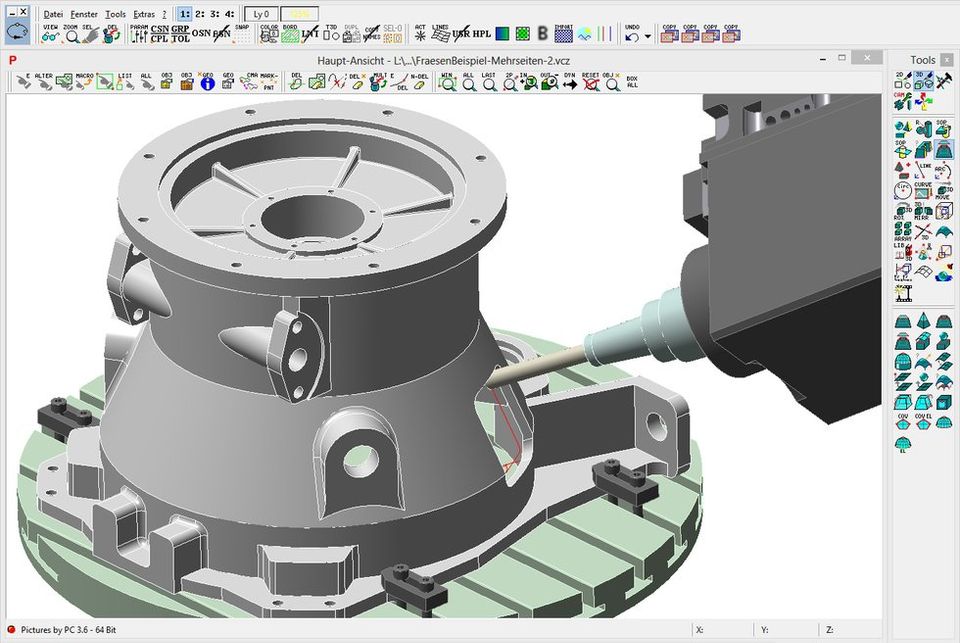The image size is (960, 643).
Task: Click the Ly 0 layer field
Action: coord(261,13)
